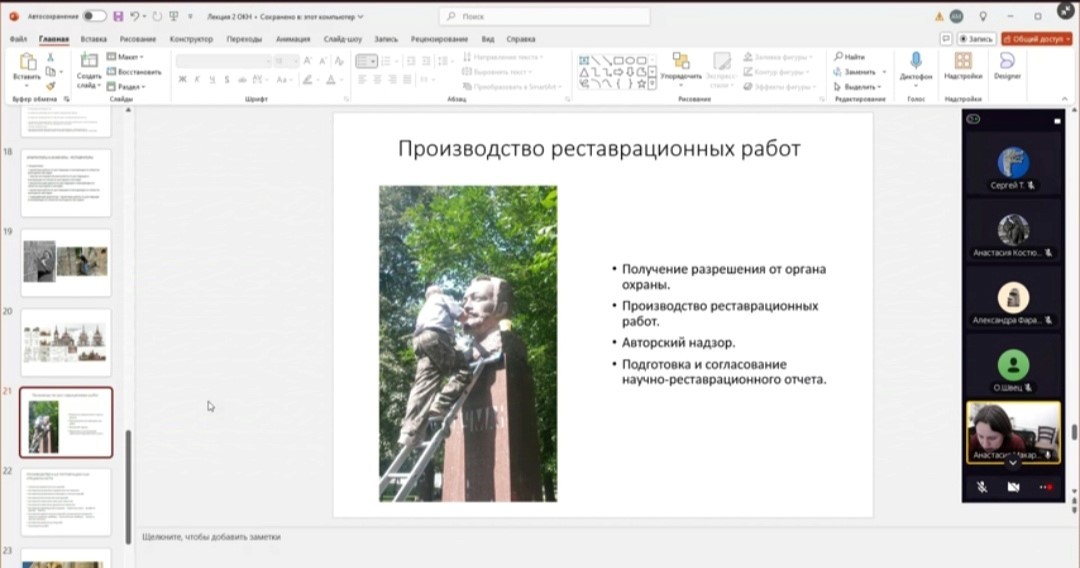This screenshot has width=1080, height=568.
Task: Click the Надстройки add-ins icon
Action: coord(963,62)
